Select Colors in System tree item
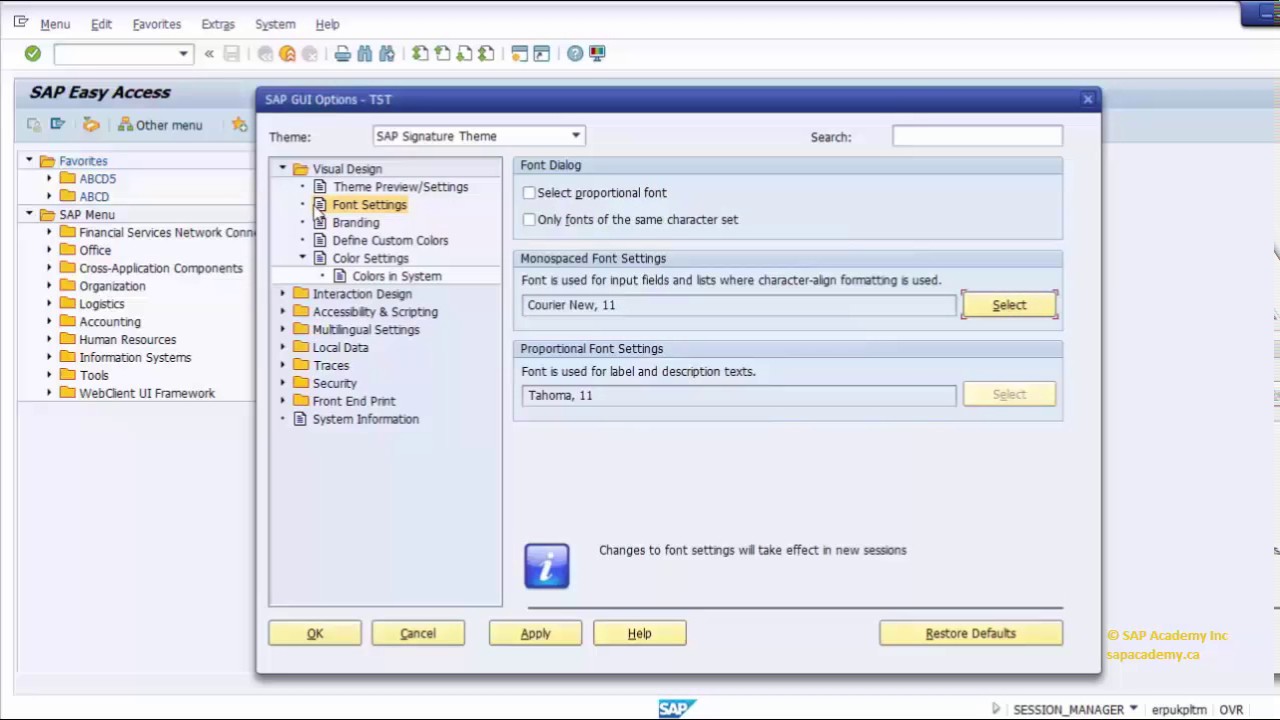Viewport: 1280px width, 720px height. tap(397, 276)
